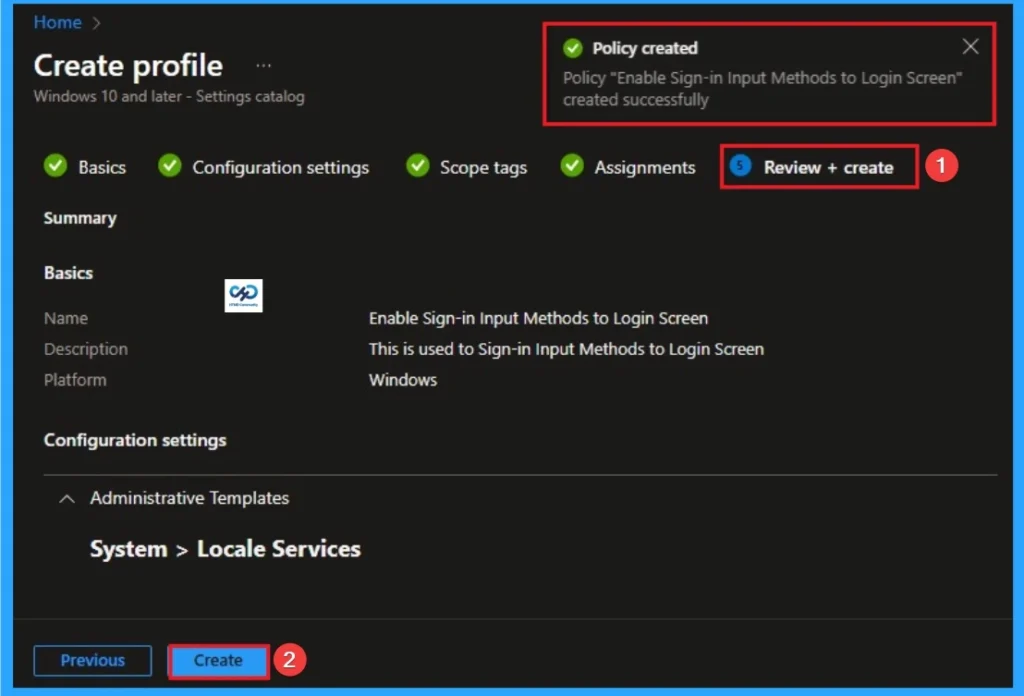Open the ellipsis menu beside Create profile
The width and height of the screenshot is (1024, 696).
[262, 64]
